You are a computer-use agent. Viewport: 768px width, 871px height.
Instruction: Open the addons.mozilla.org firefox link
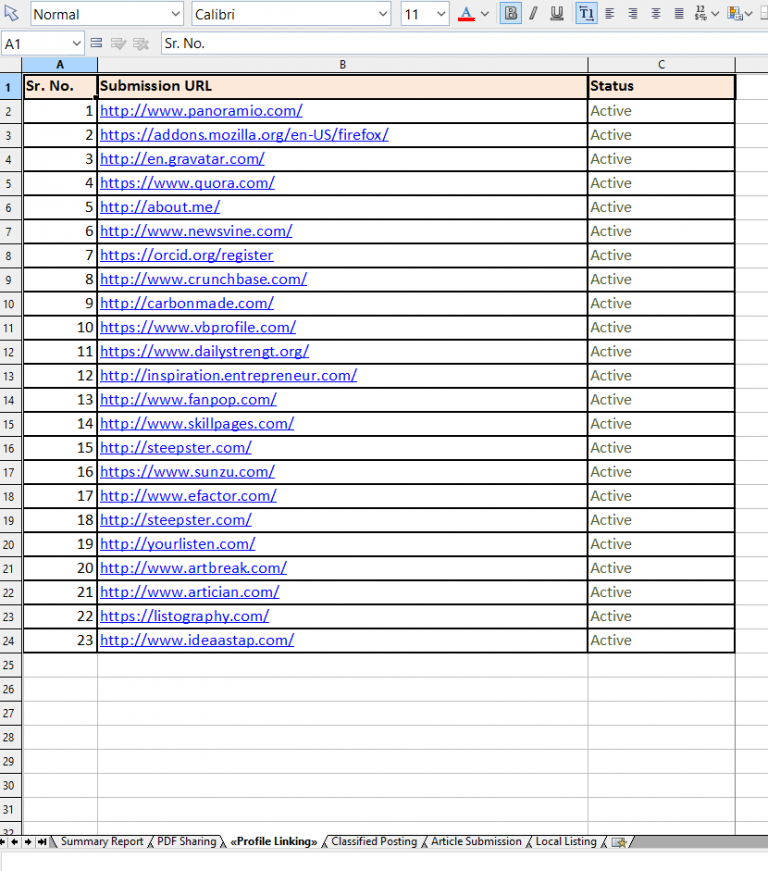tap(244, 135)
